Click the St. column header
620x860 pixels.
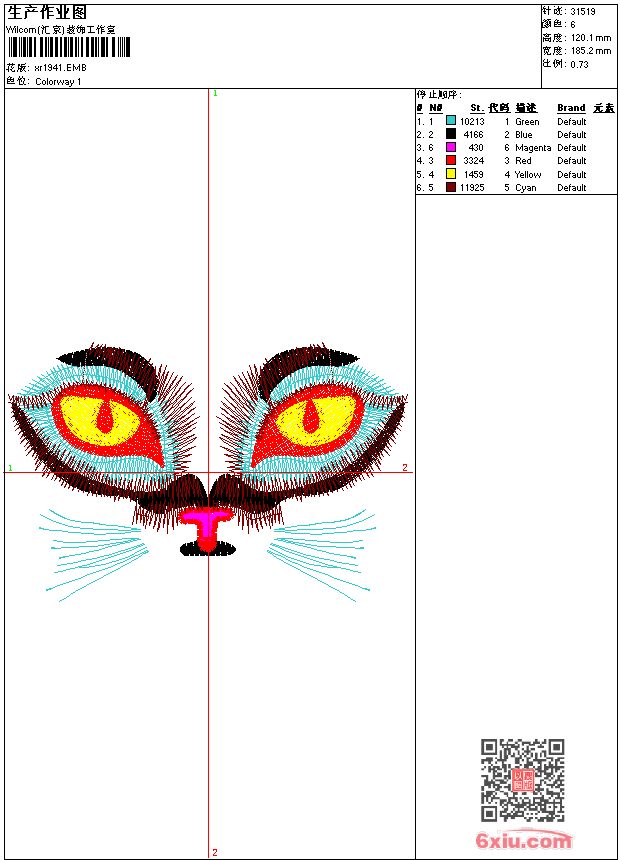coord(477,108)
